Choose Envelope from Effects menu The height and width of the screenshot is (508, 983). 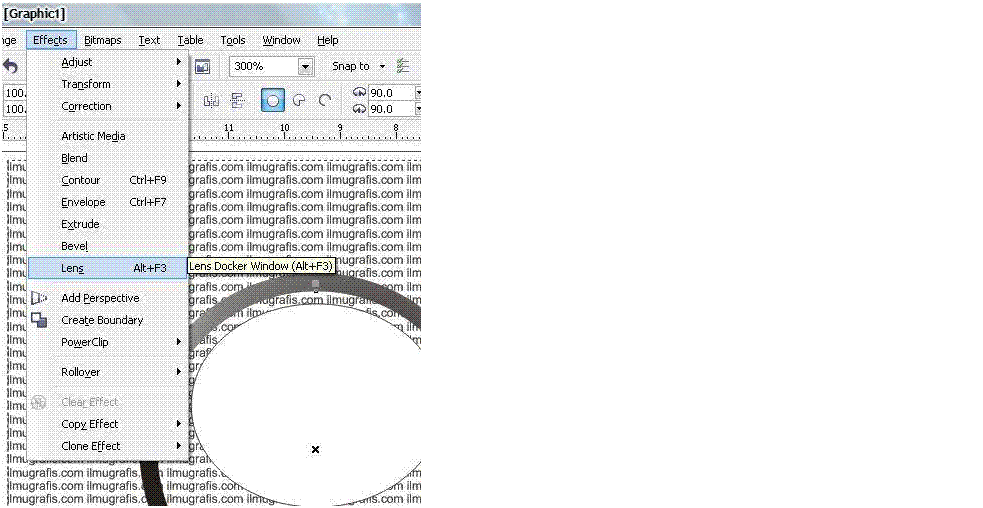tap(107, 202)
